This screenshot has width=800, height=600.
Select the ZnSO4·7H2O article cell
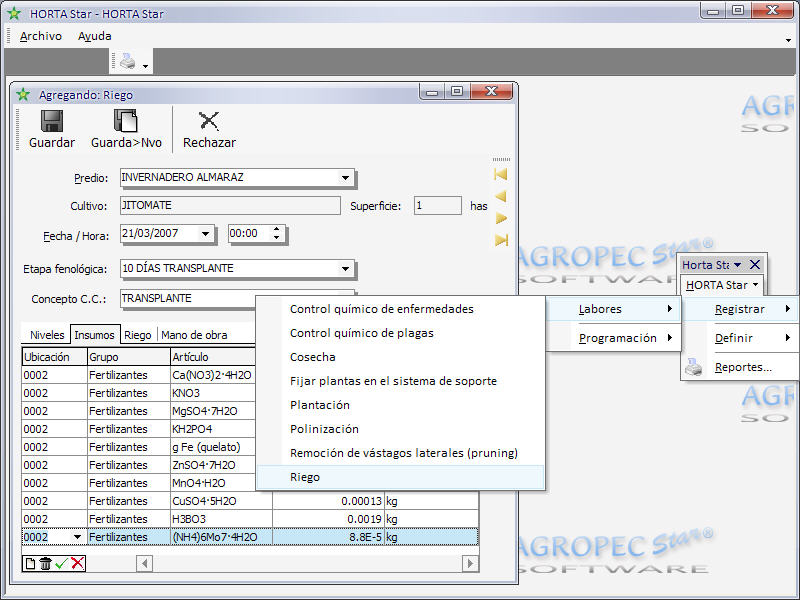pos(213,465)
